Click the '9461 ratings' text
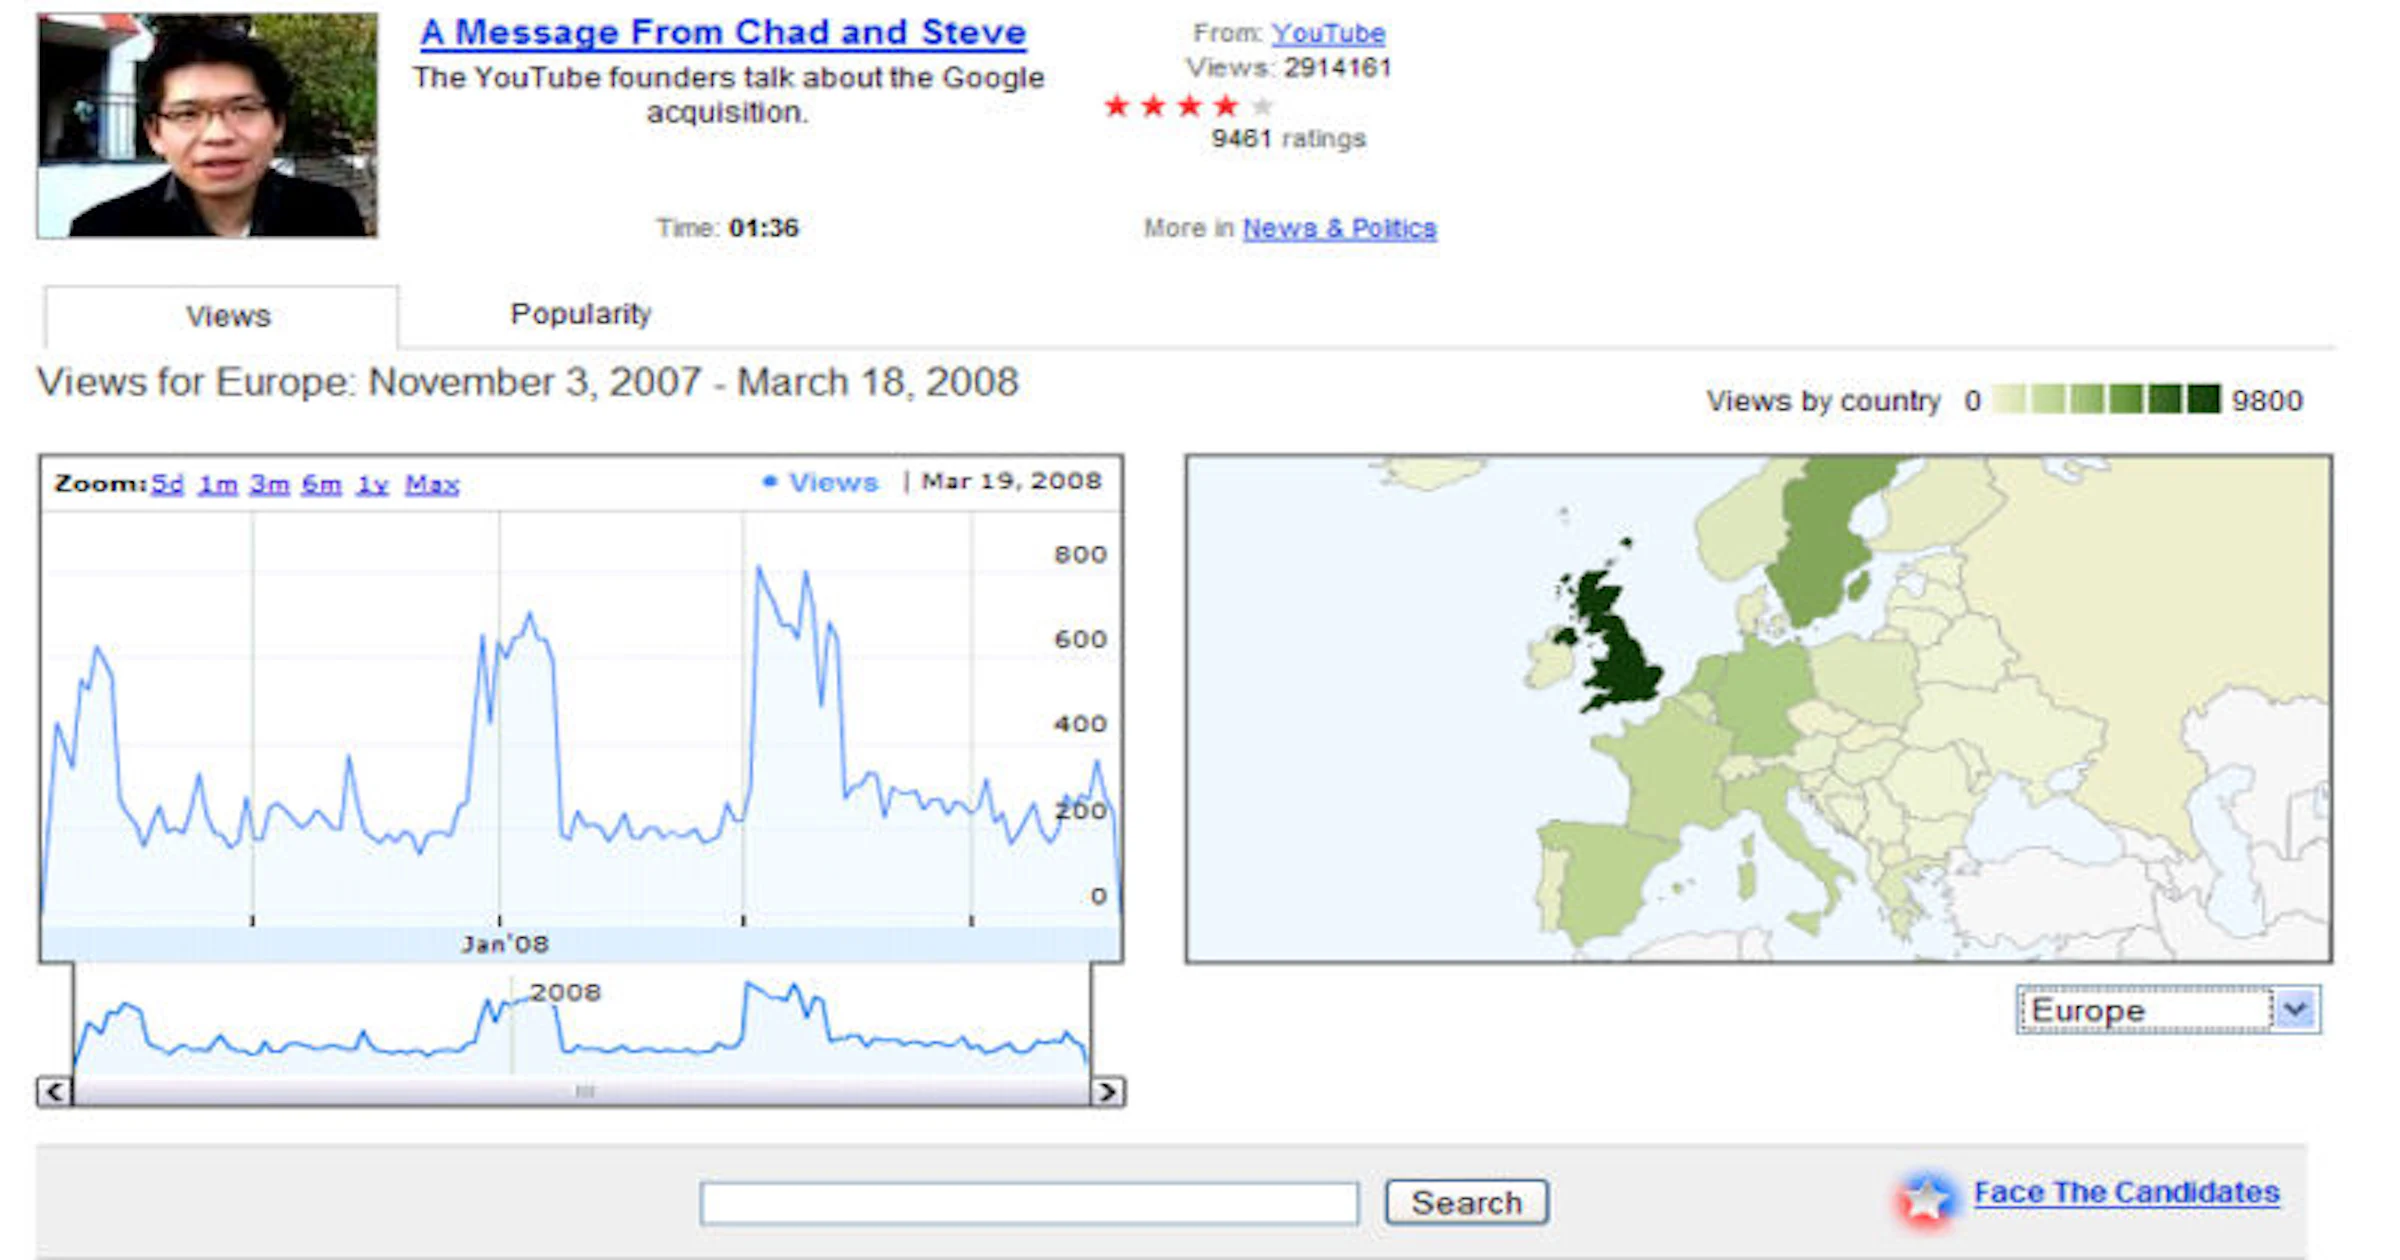 [x=1288, y=138]
